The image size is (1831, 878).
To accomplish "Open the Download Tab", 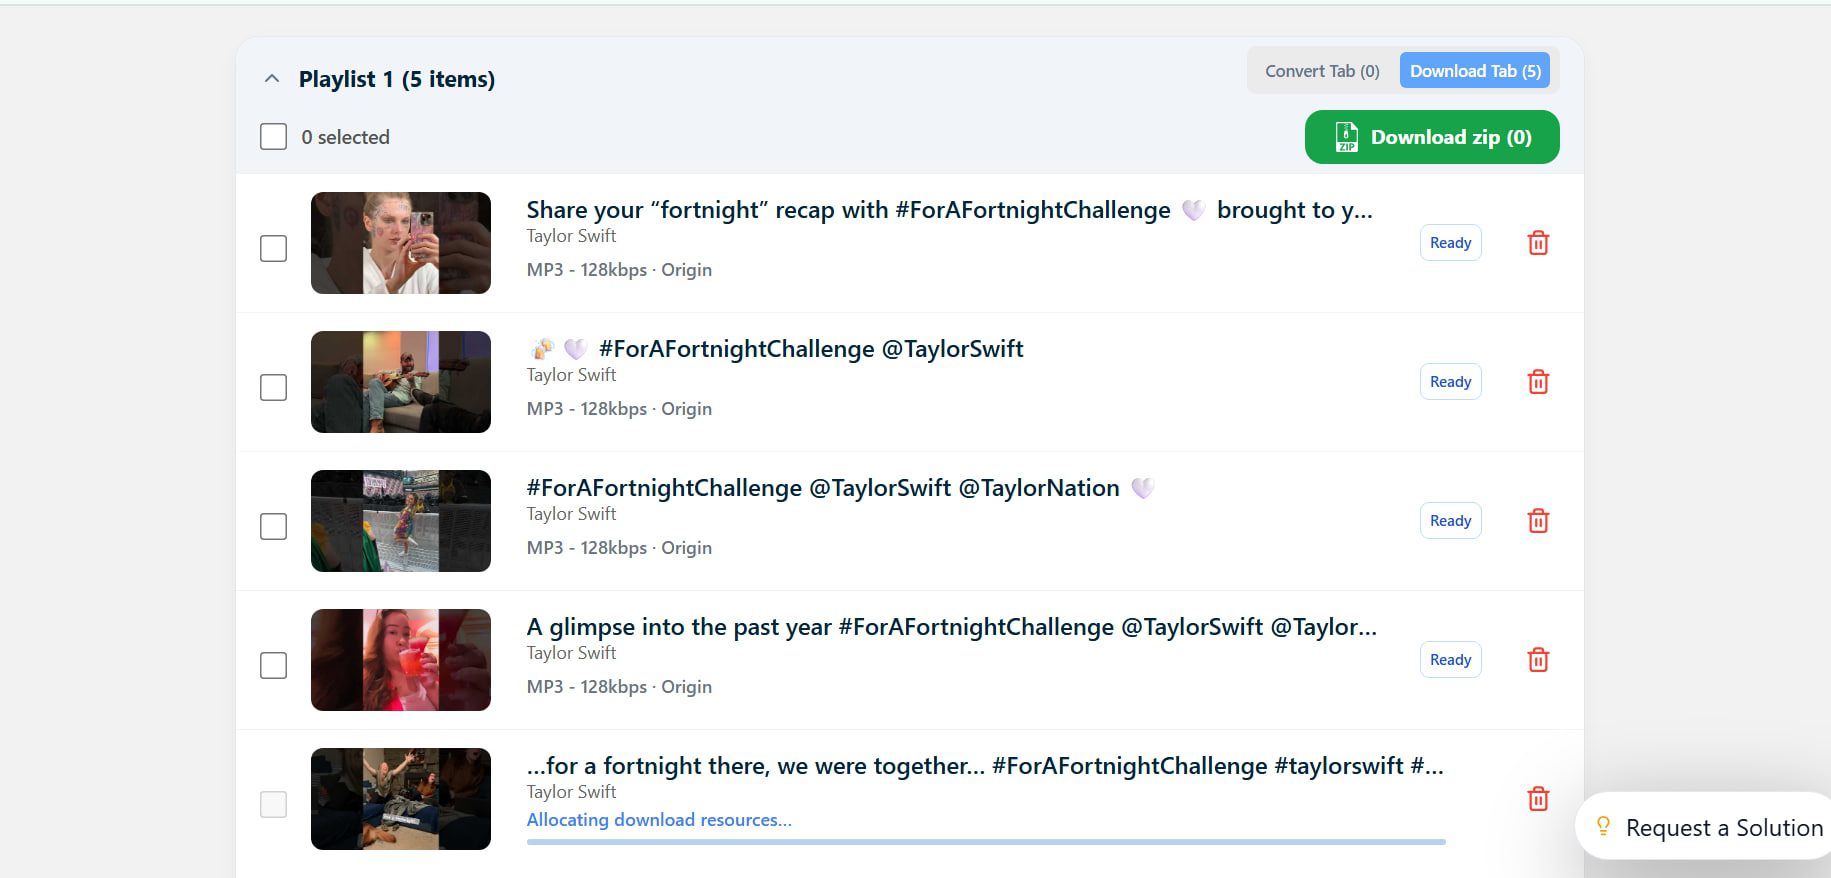I will pos(1475,71).
